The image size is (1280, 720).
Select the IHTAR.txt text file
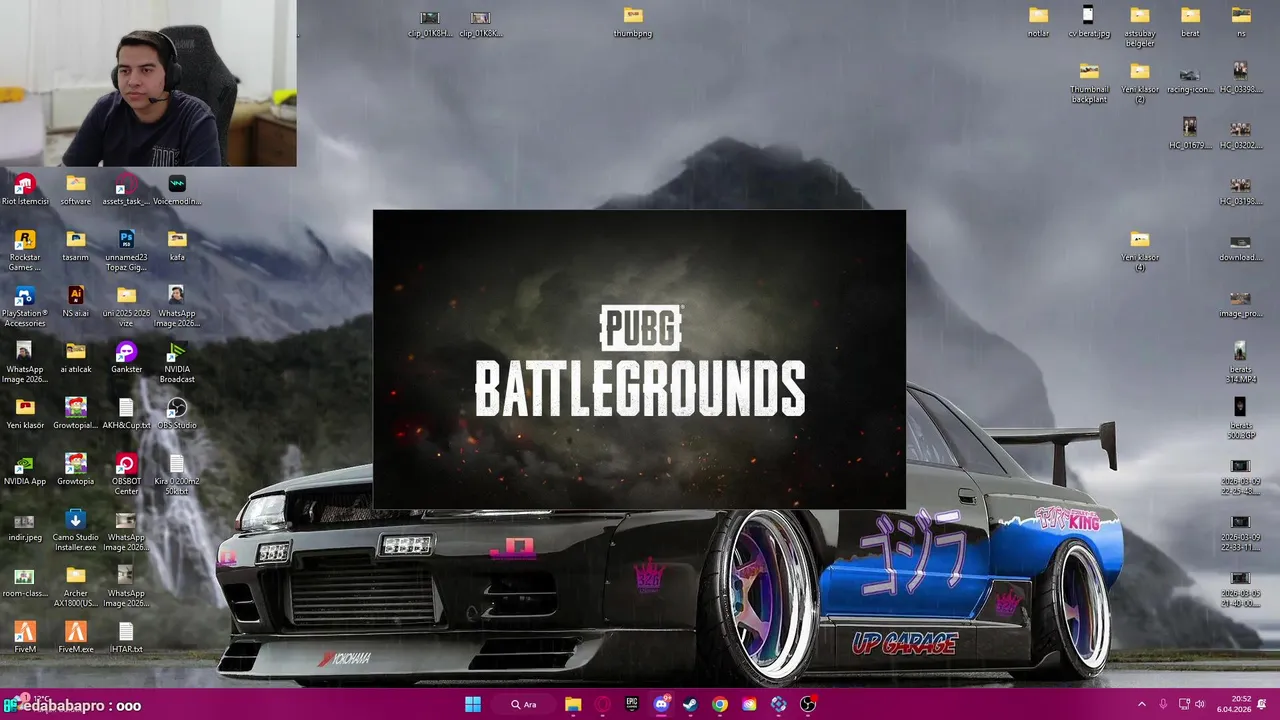[x=126, y=637]
